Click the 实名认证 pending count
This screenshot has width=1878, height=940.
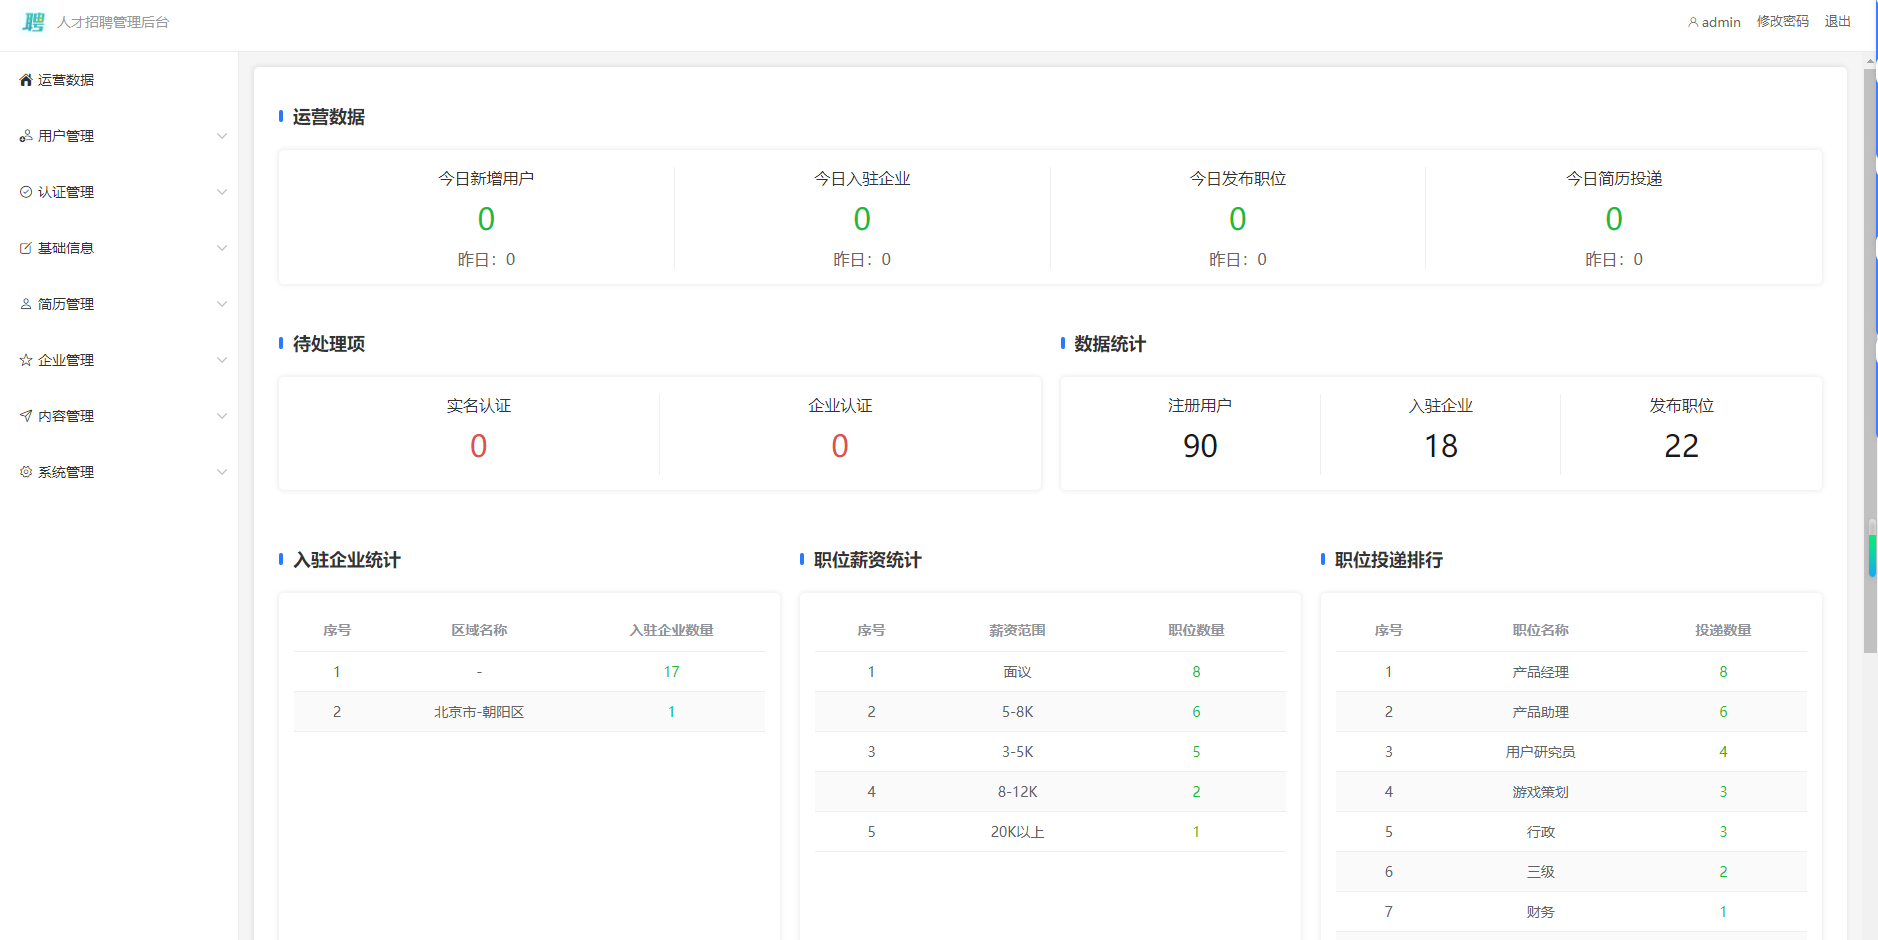point(478,446)
